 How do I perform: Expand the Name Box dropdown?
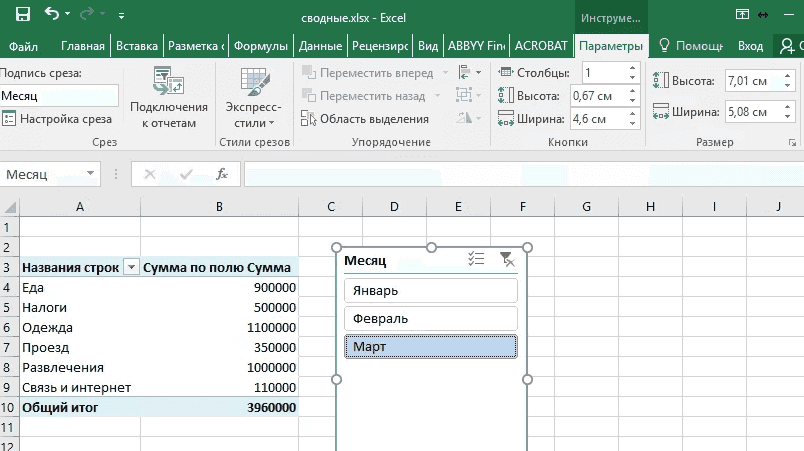(91, 174)
